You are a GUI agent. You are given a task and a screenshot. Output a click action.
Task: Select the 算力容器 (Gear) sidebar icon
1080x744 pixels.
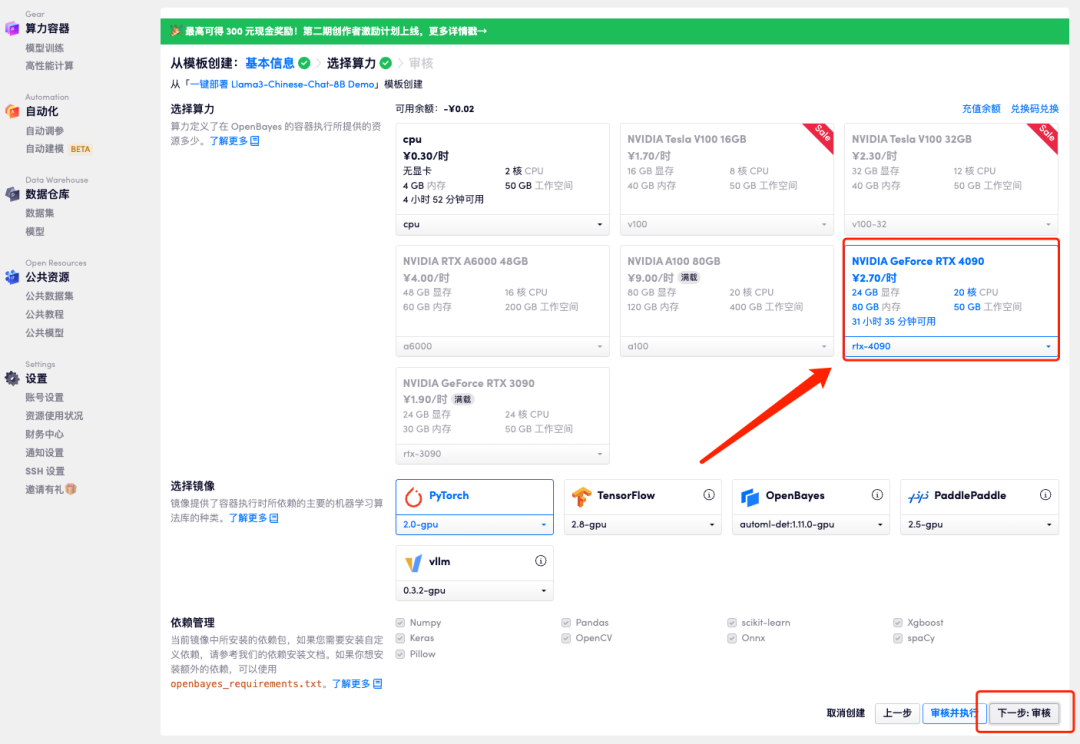click(x=14, y=28)
